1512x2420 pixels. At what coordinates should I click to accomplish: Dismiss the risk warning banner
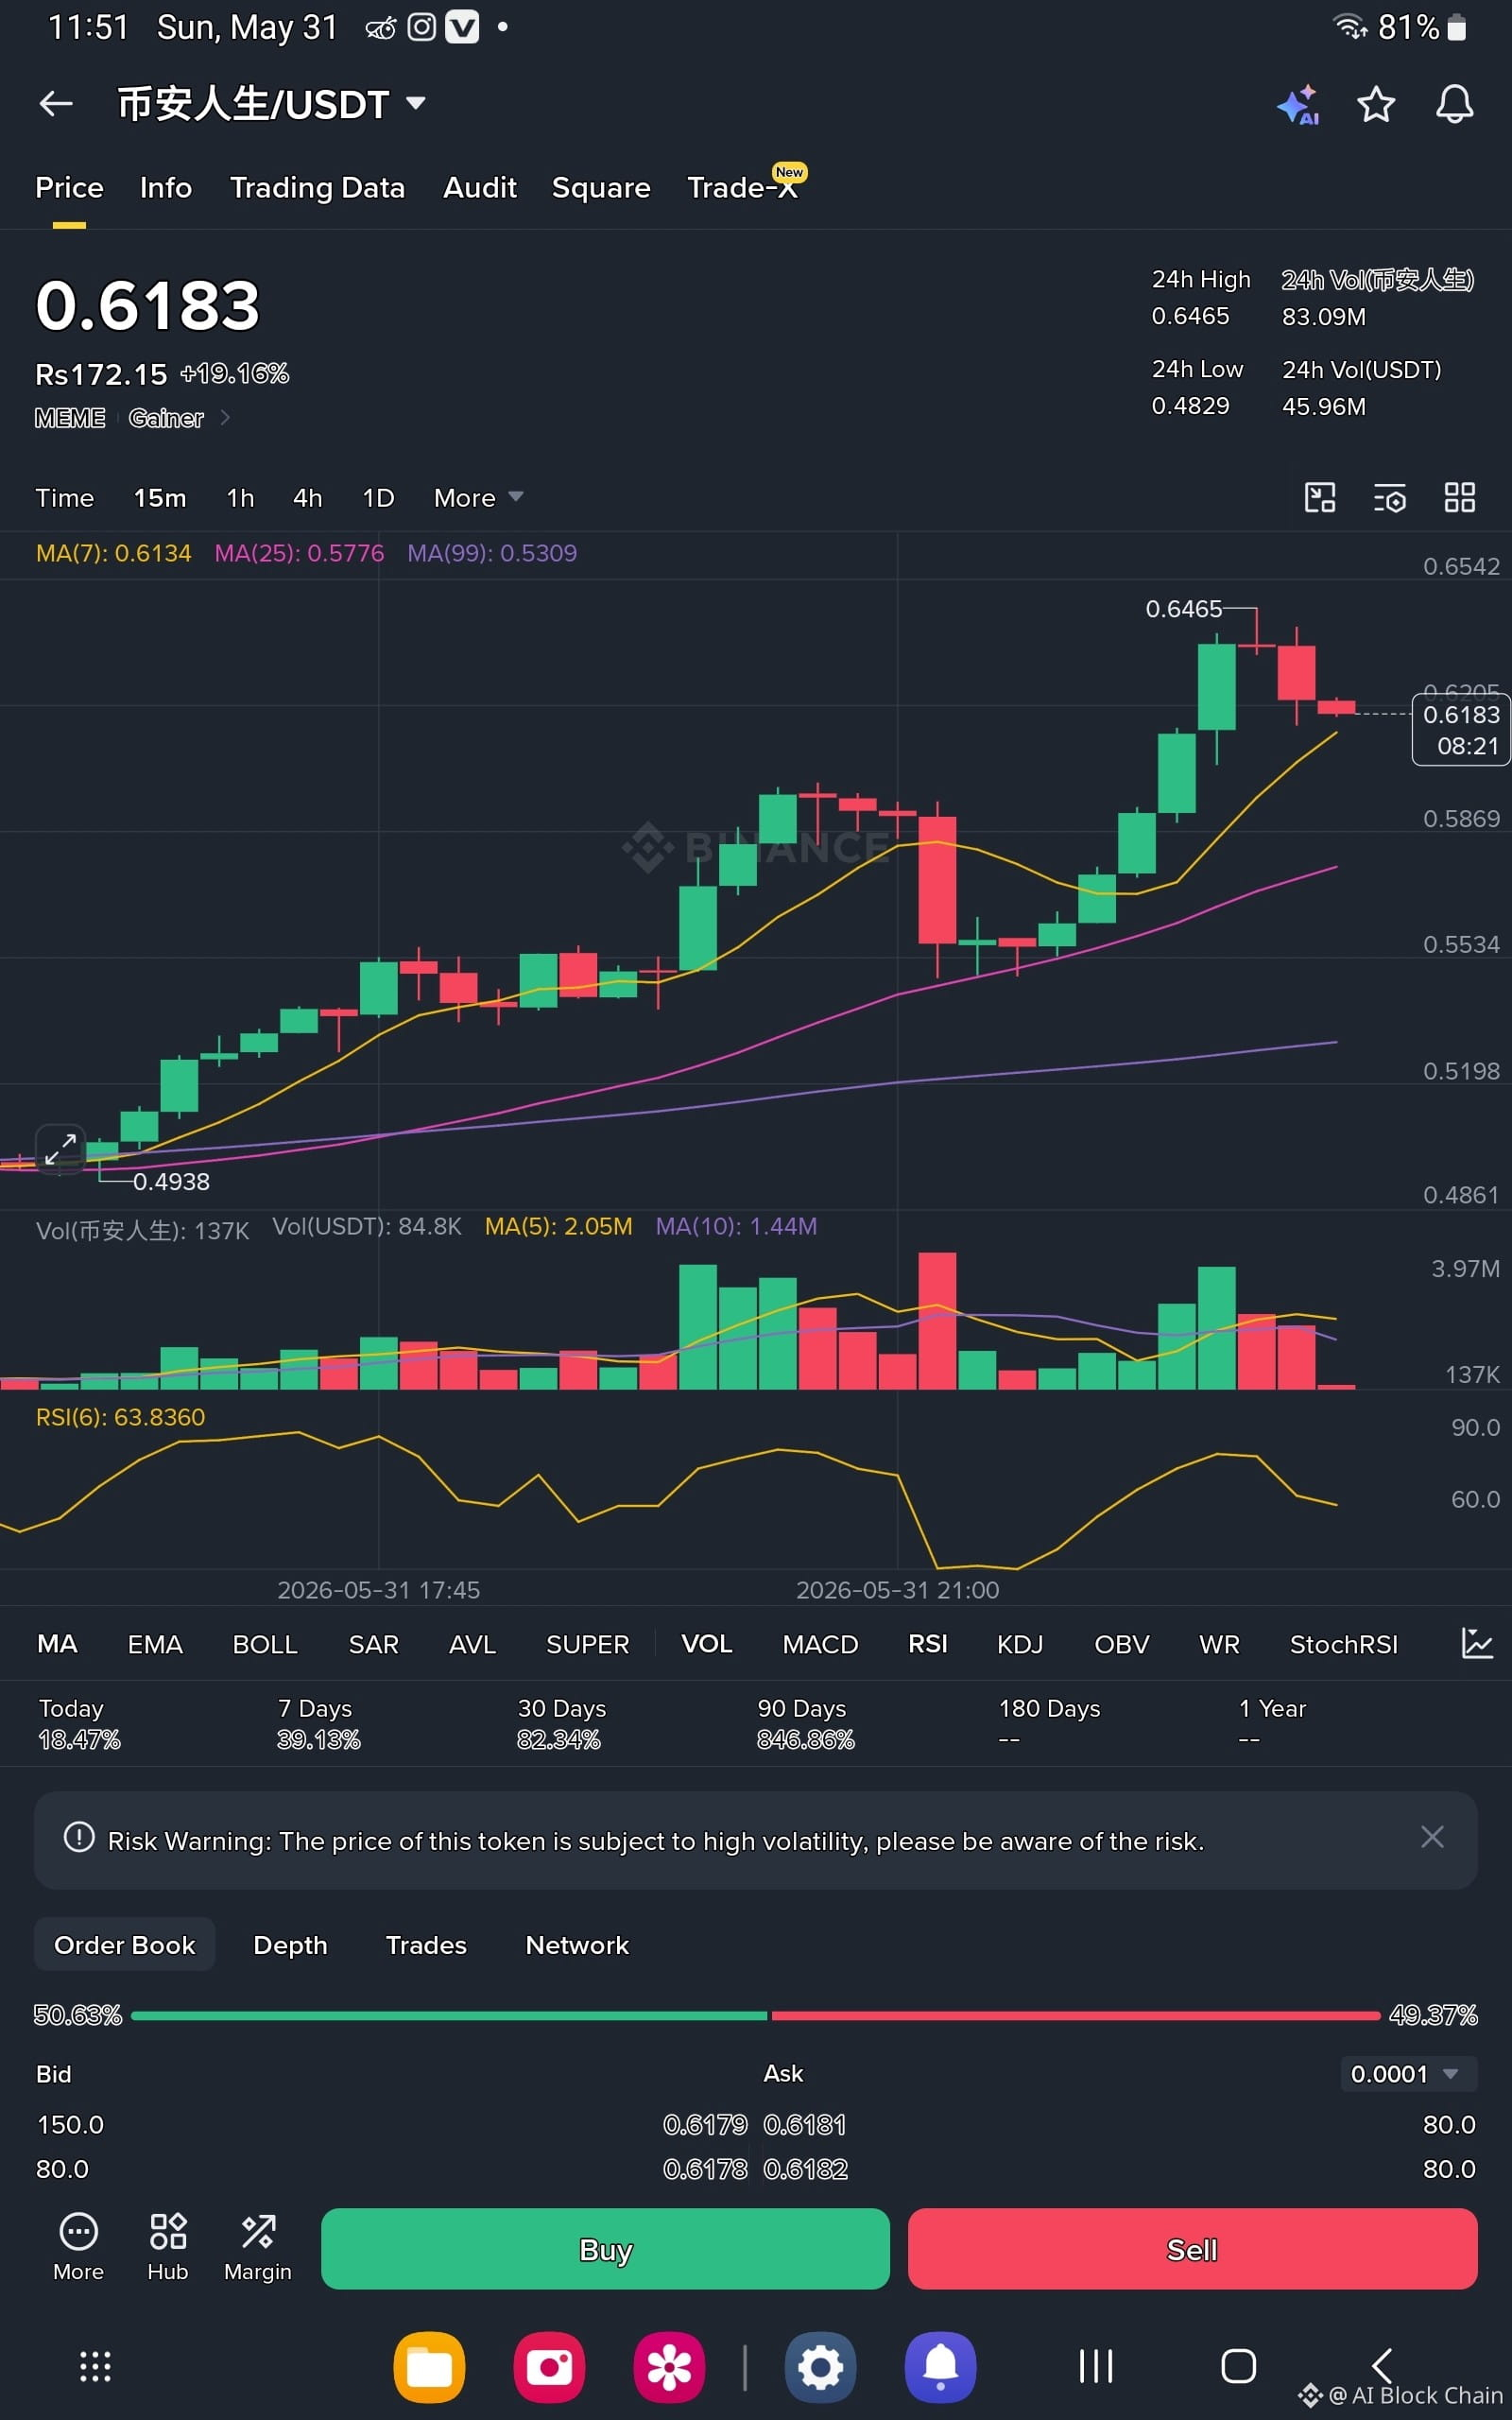pos(1432,1837)
